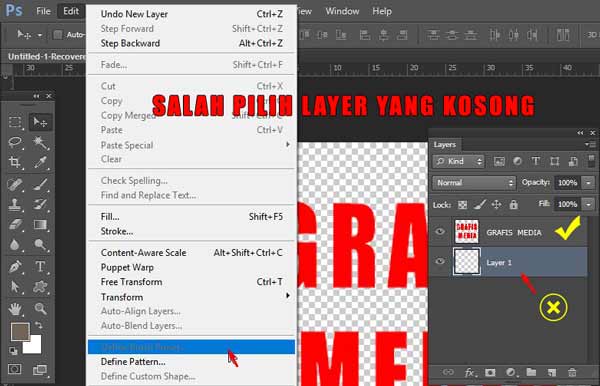The width and height of the screenshot is (600, 386).
Task: Click the foreground color swatch
Action: click(x=20, y=331)
